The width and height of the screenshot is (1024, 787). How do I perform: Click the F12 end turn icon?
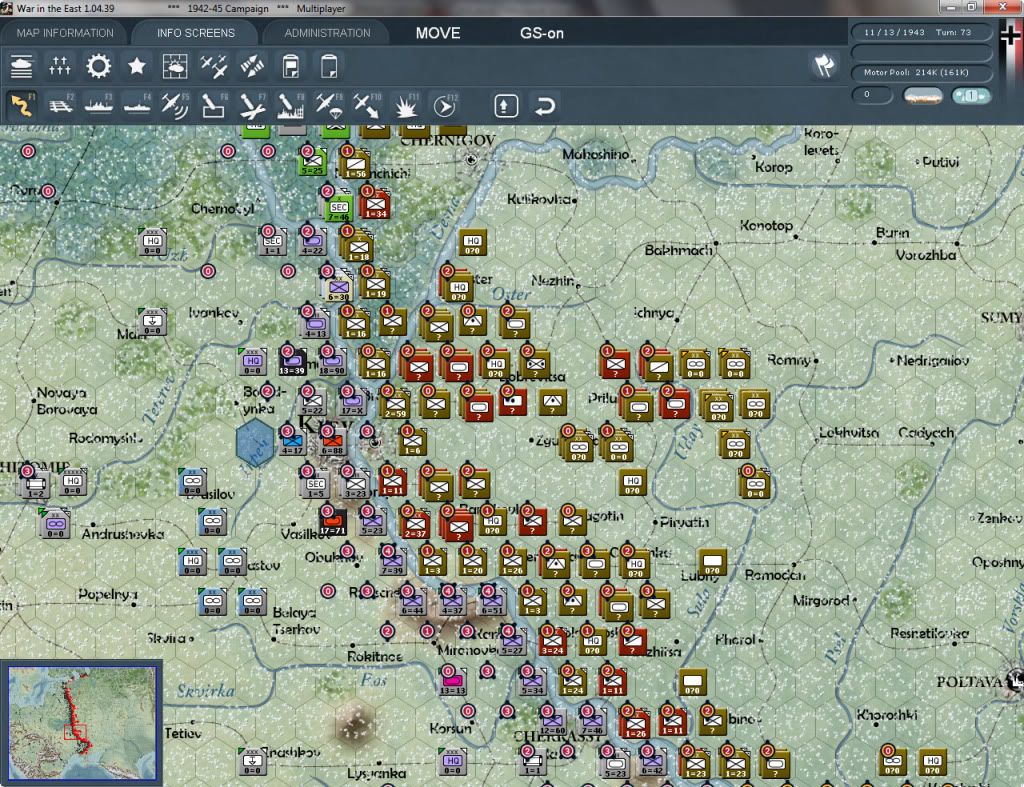[x=444, y=105]
